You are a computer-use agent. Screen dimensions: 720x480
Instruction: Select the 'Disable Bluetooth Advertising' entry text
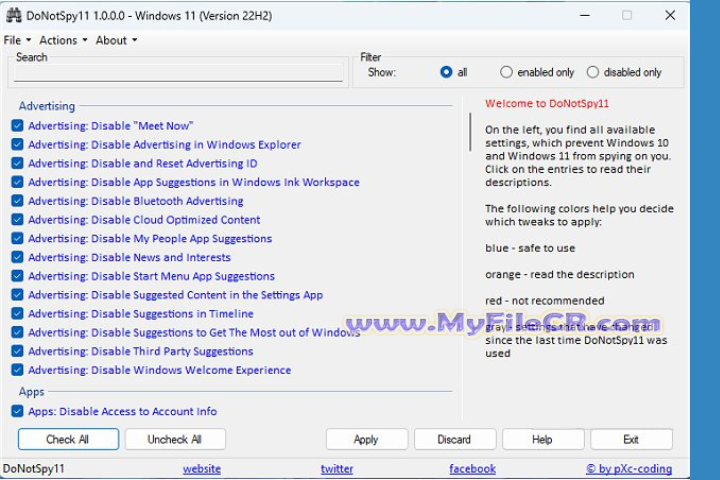(136, 201)
